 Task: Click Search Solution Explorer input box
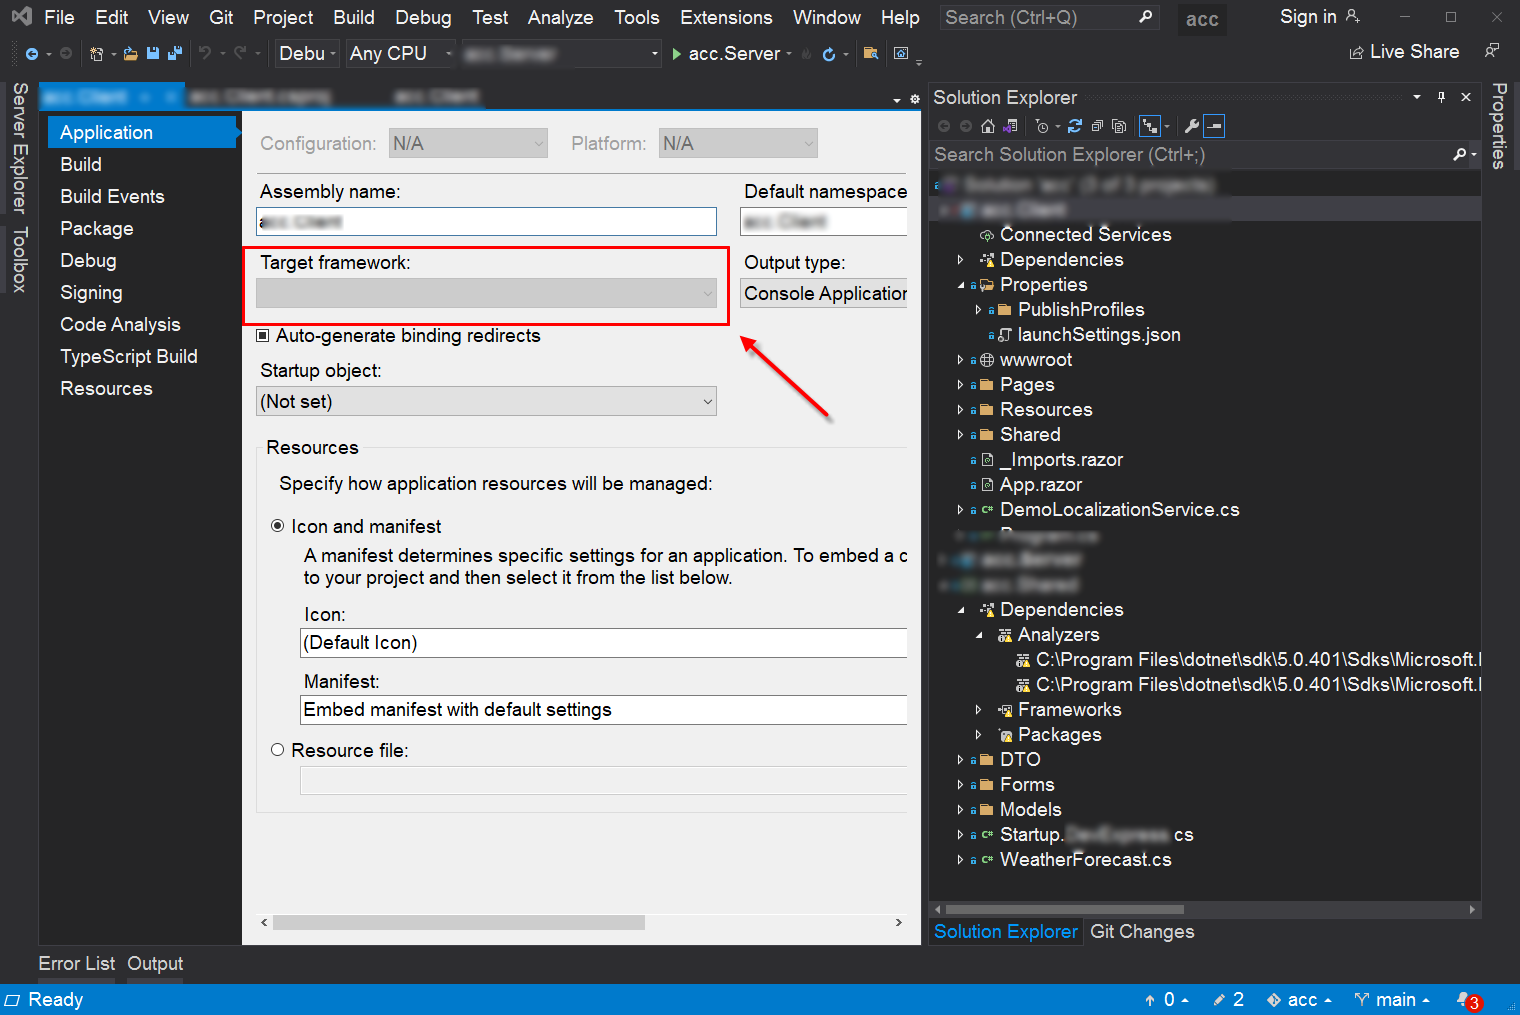(x=1190, y=154)
